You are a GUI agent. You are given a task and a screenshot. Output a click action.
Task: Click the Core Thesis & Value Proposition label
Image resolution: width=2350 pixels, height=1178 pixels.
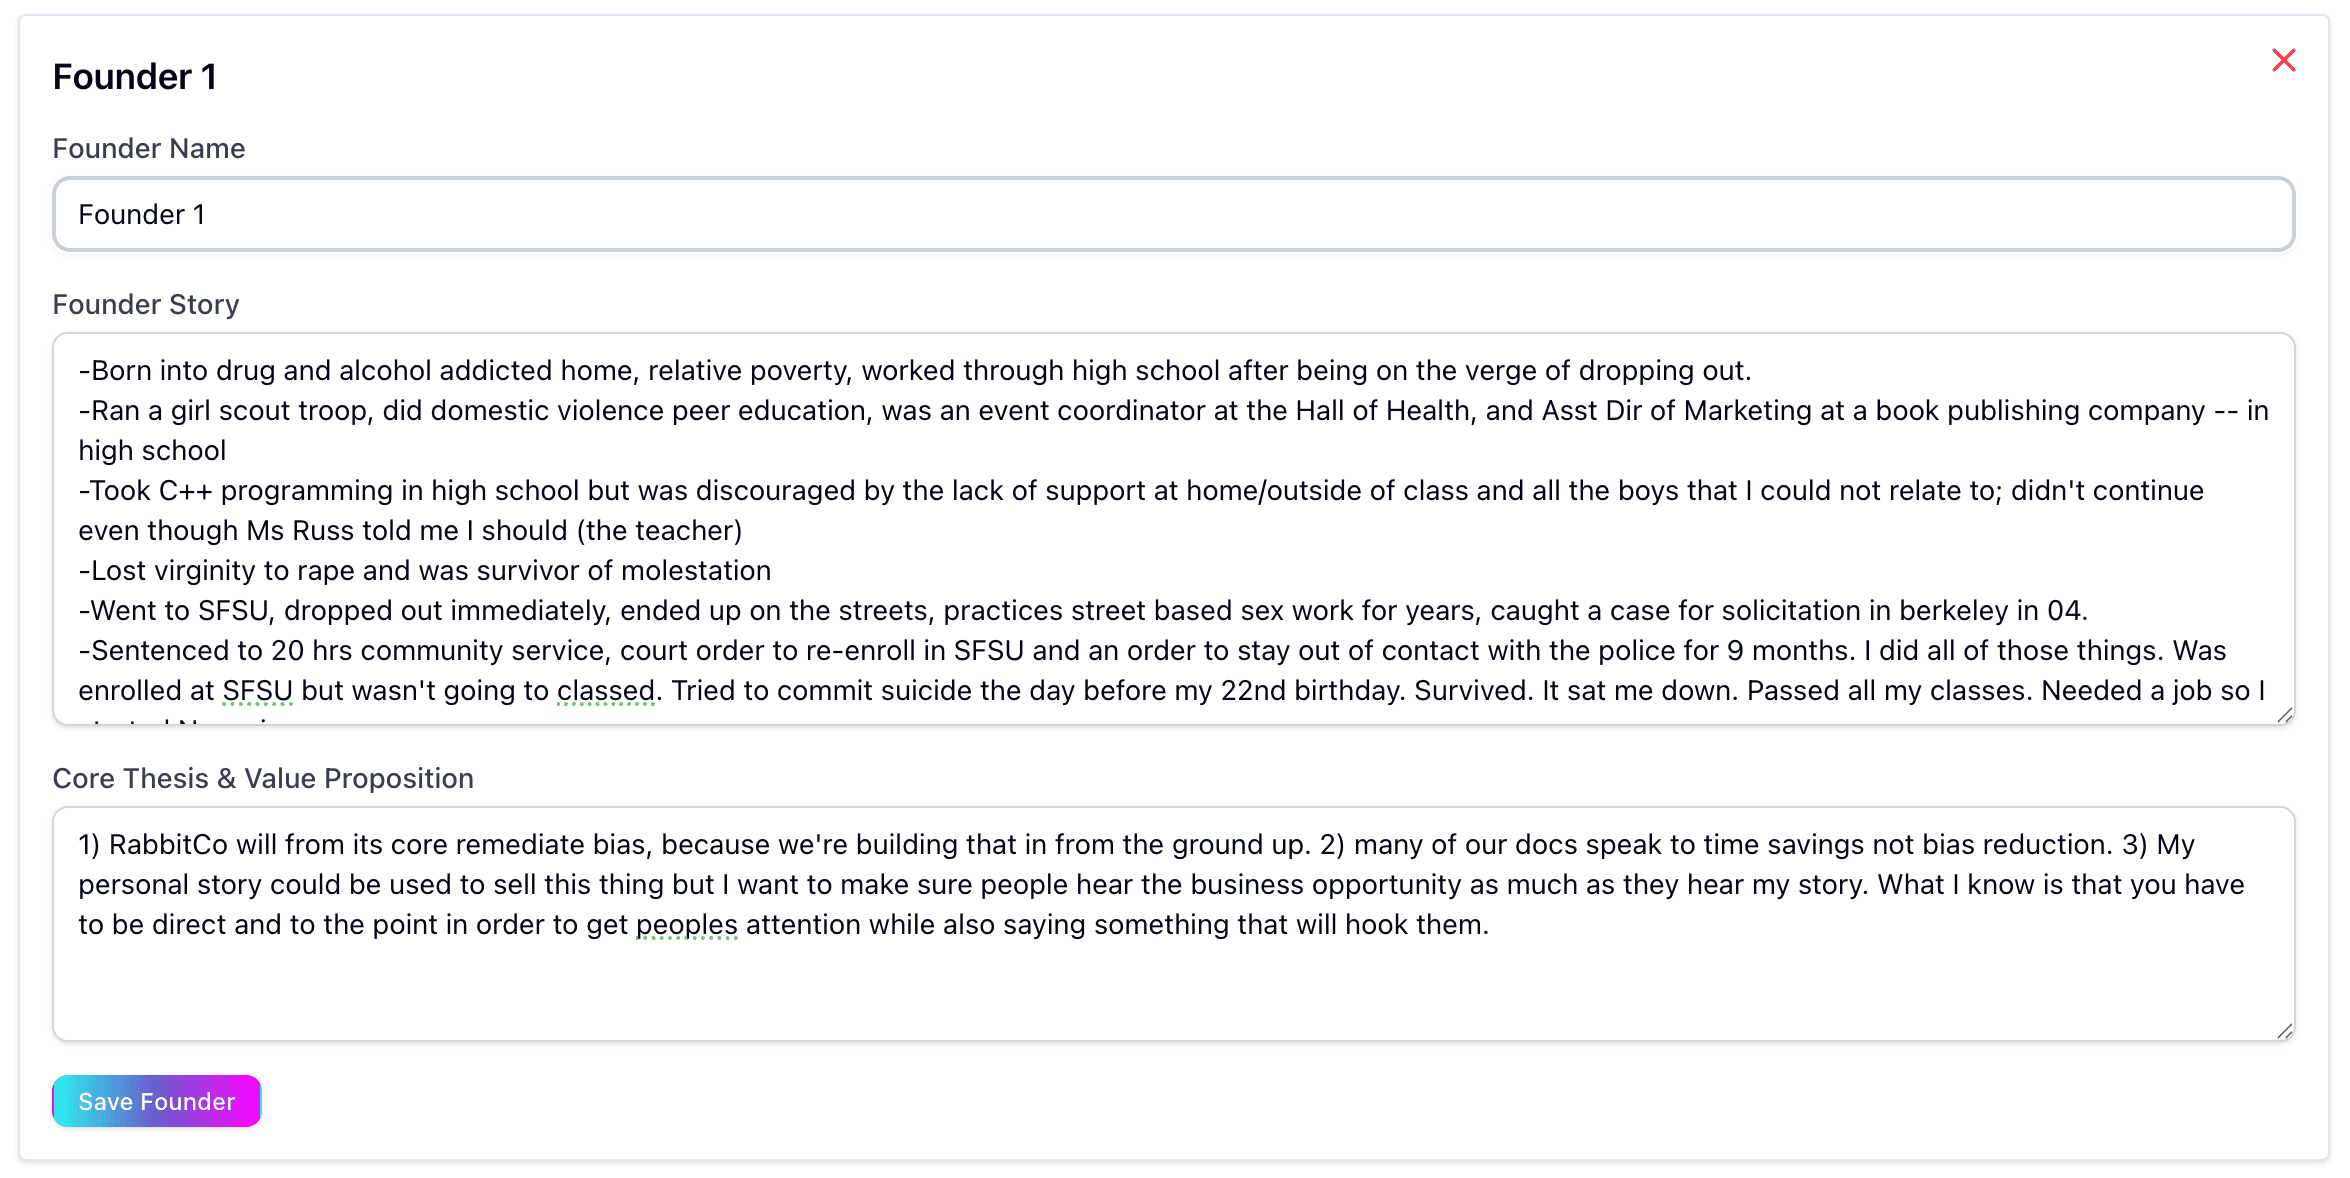(263, 778)
